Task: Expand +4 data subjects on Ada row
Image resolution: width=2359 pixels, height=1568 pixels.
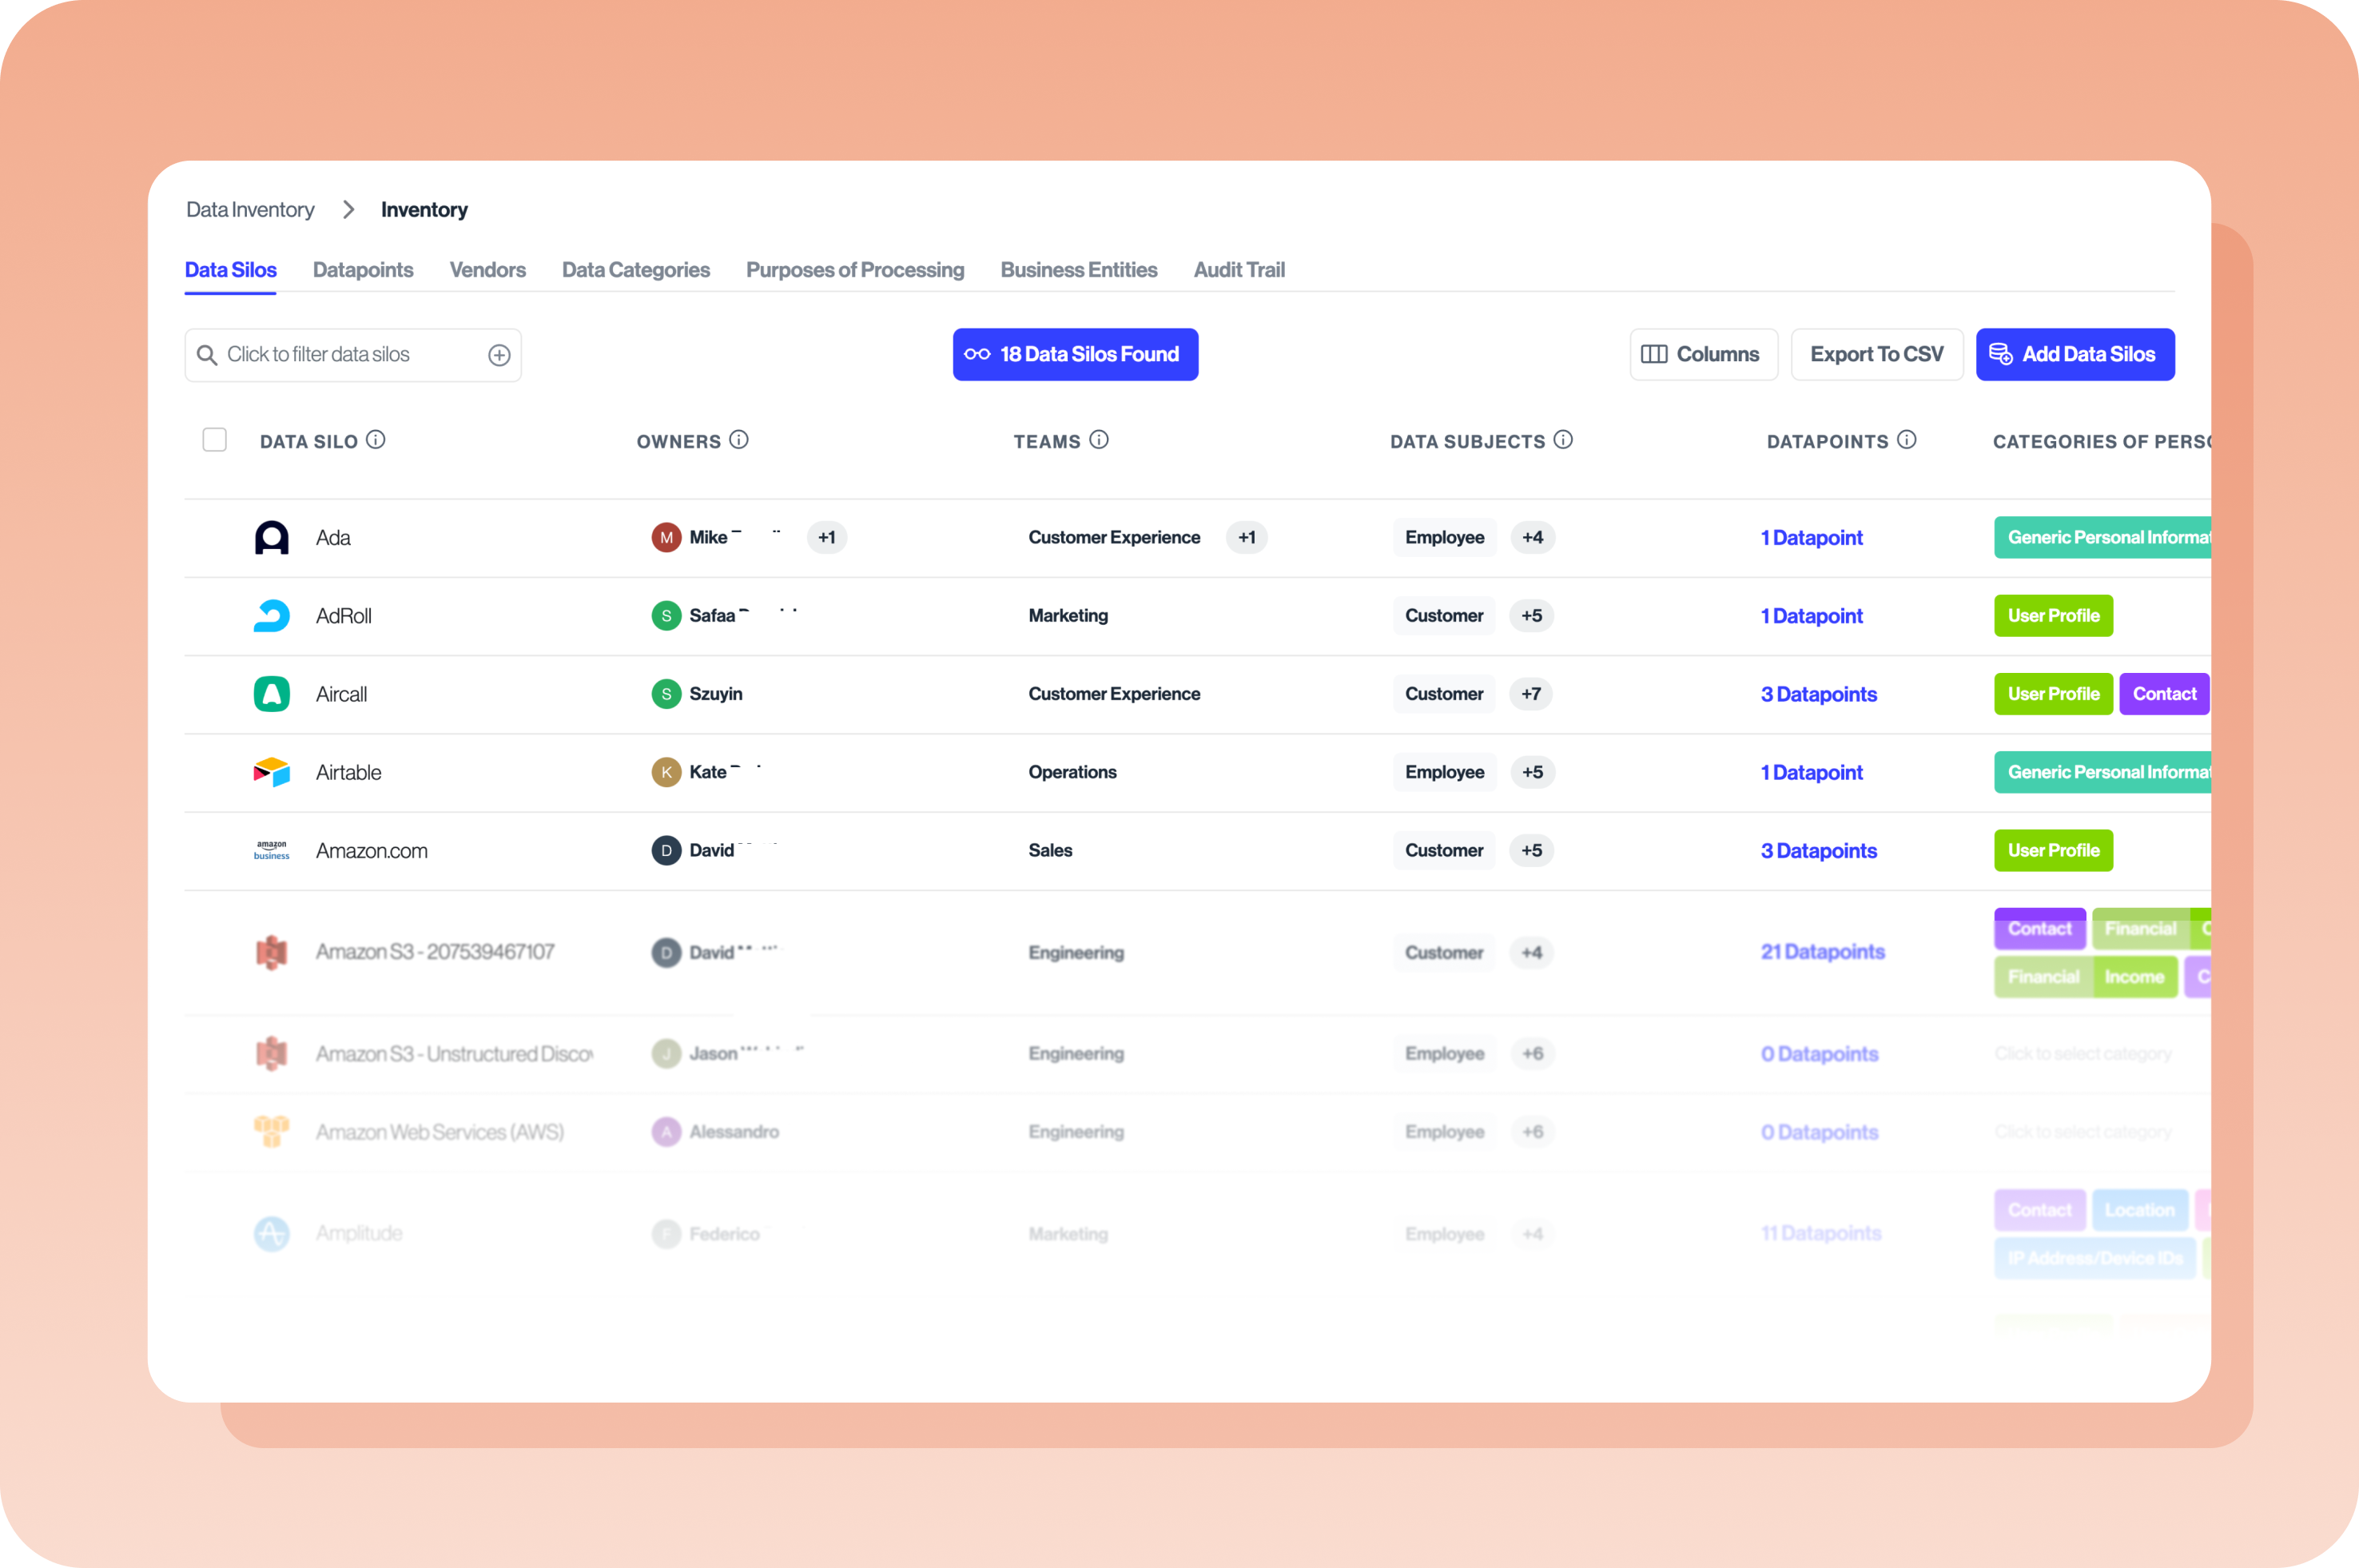Action: [x=1532, y=537]
